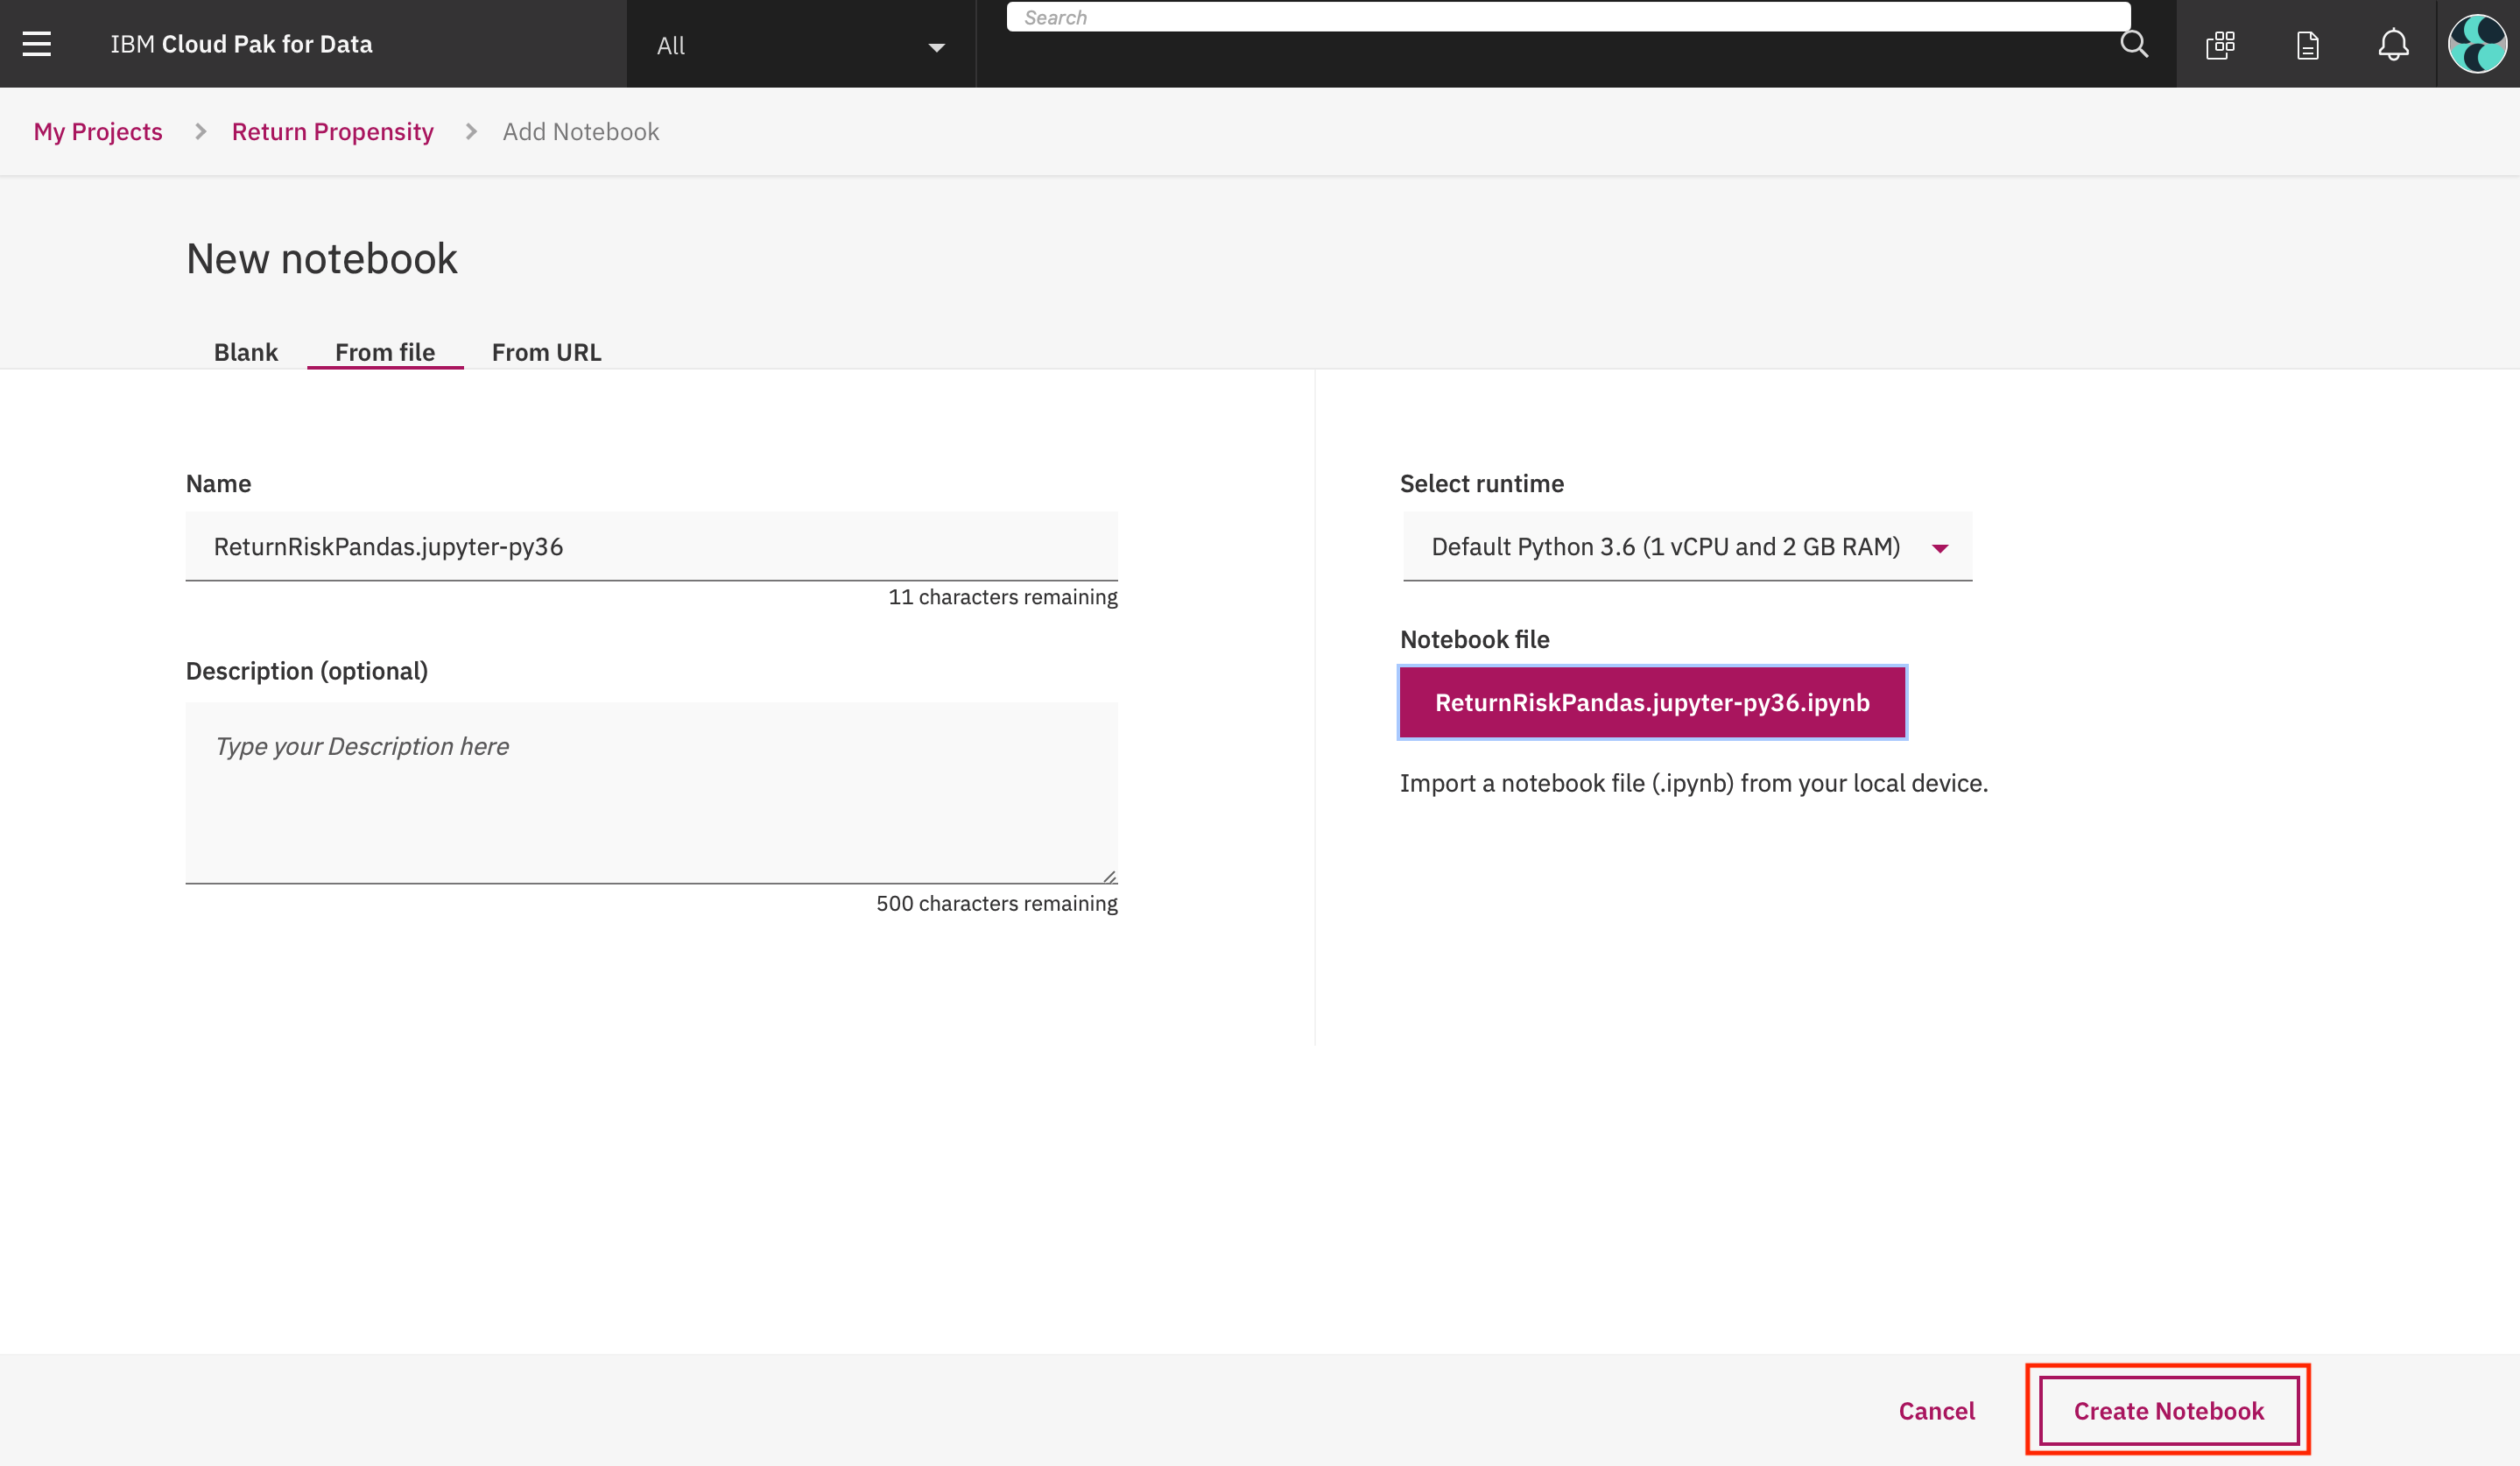Open the notifications bell
2520x1466 pixels.
point(2393,44)
